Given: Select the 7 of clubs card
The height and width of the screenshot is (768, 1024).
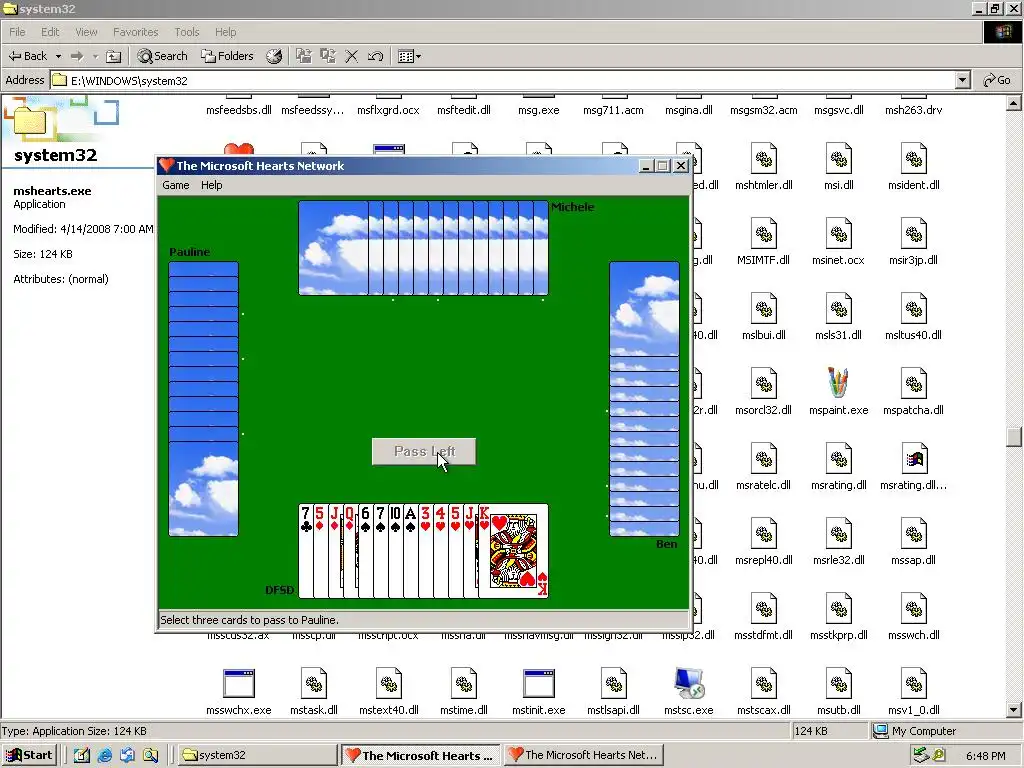Looking at the screenshot, I should pos(306,551).
